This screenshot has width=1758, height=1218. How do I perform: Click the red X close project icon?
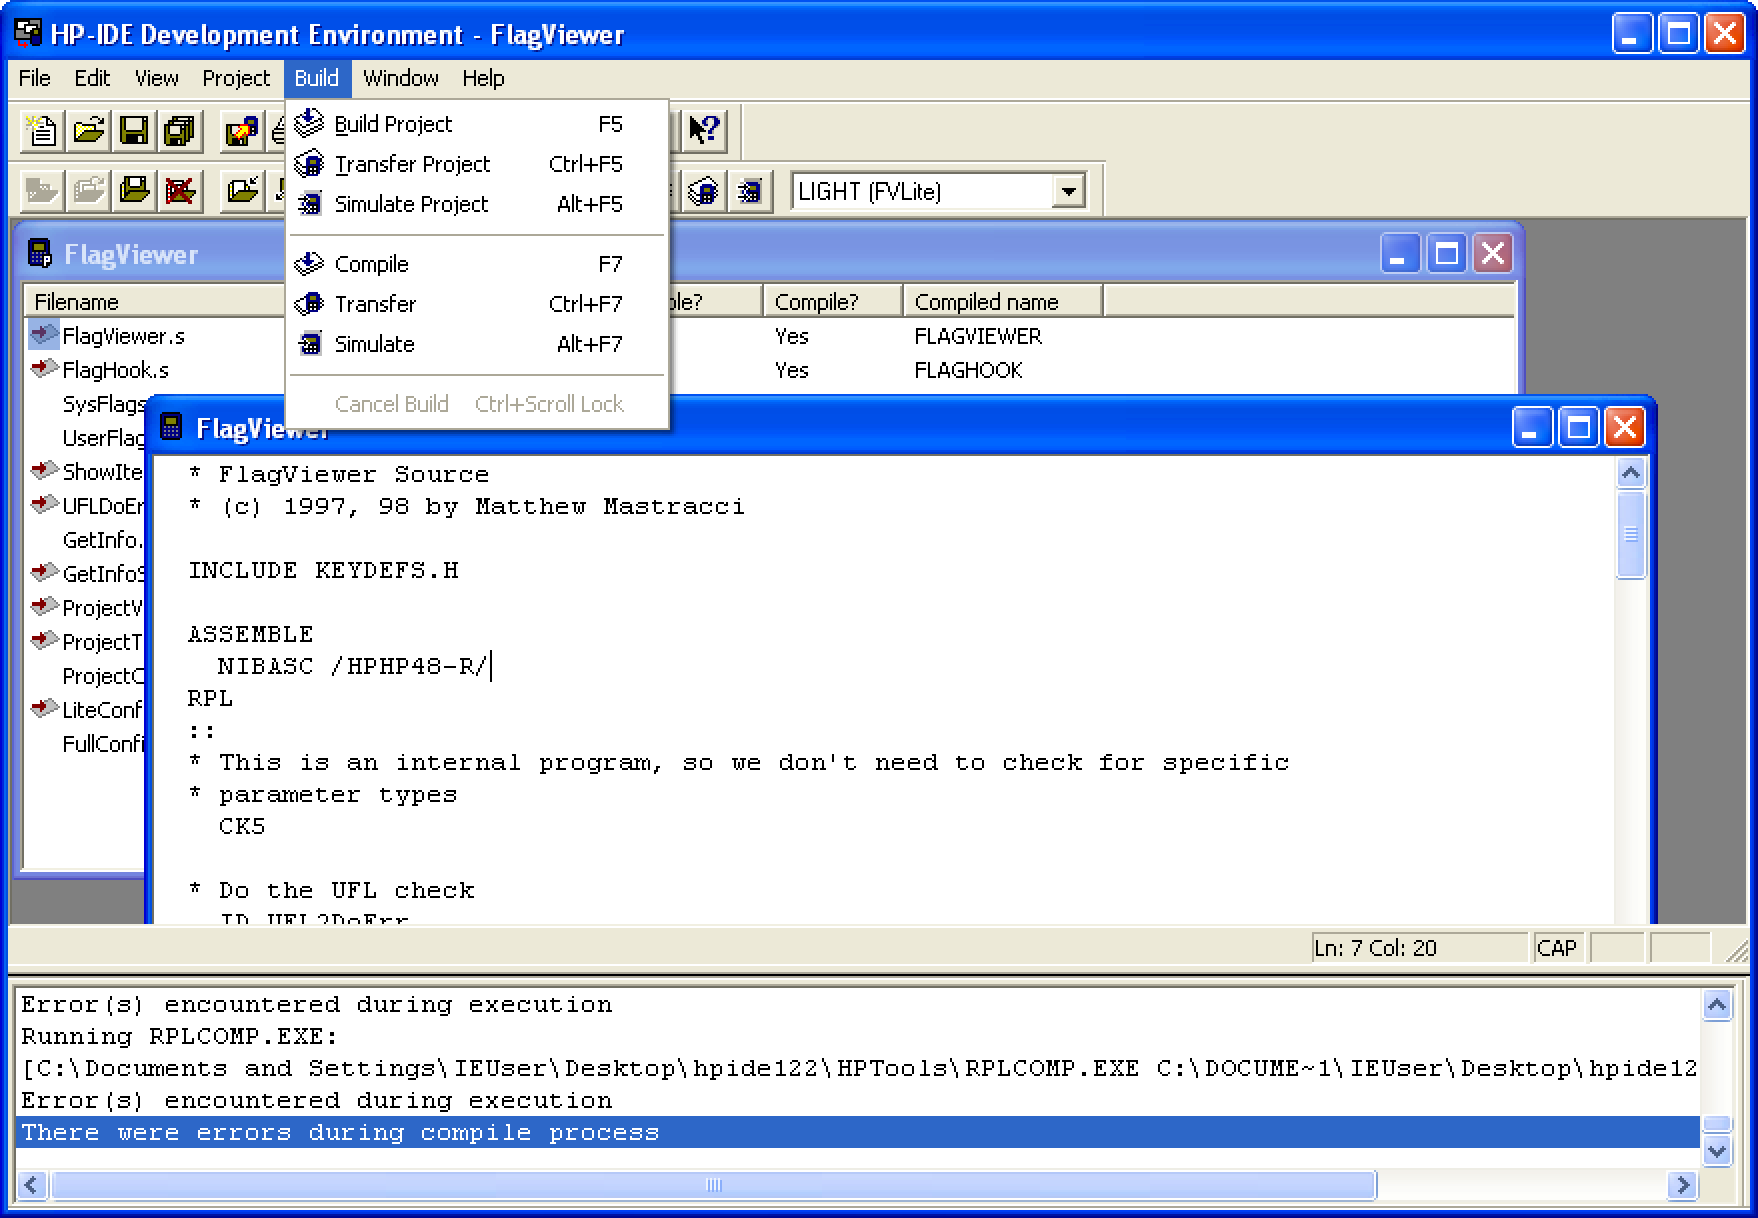[180, 190]
